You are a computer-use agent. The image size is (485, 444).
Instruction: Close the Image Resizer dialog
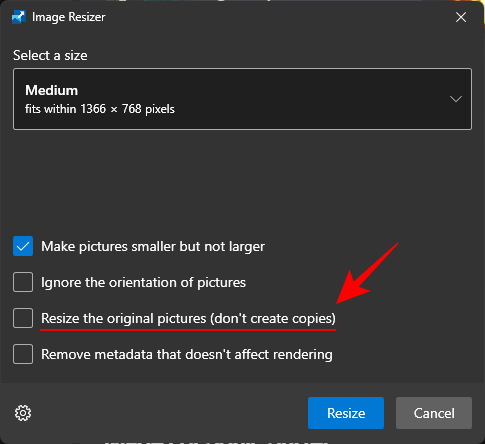point(461,17)
